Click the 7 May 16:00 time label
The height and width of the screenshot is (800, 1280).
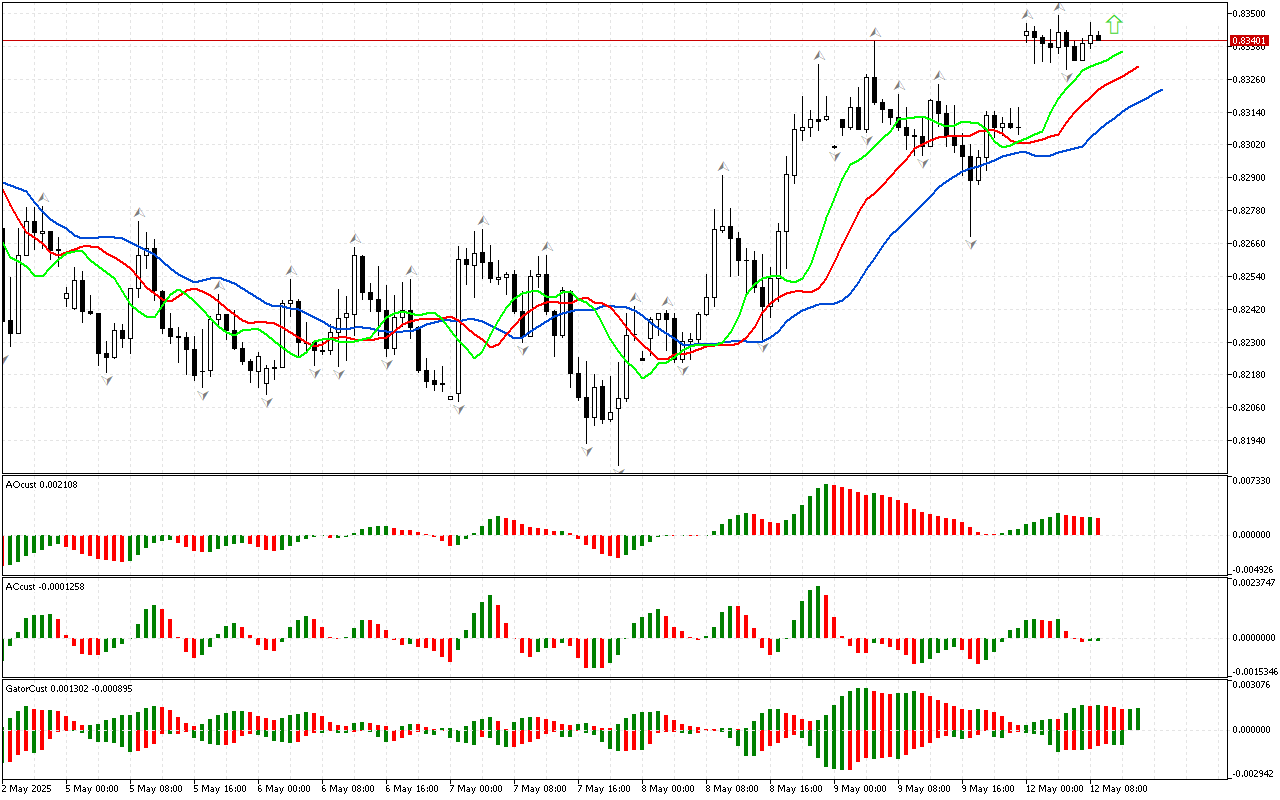tap(606, 788)
